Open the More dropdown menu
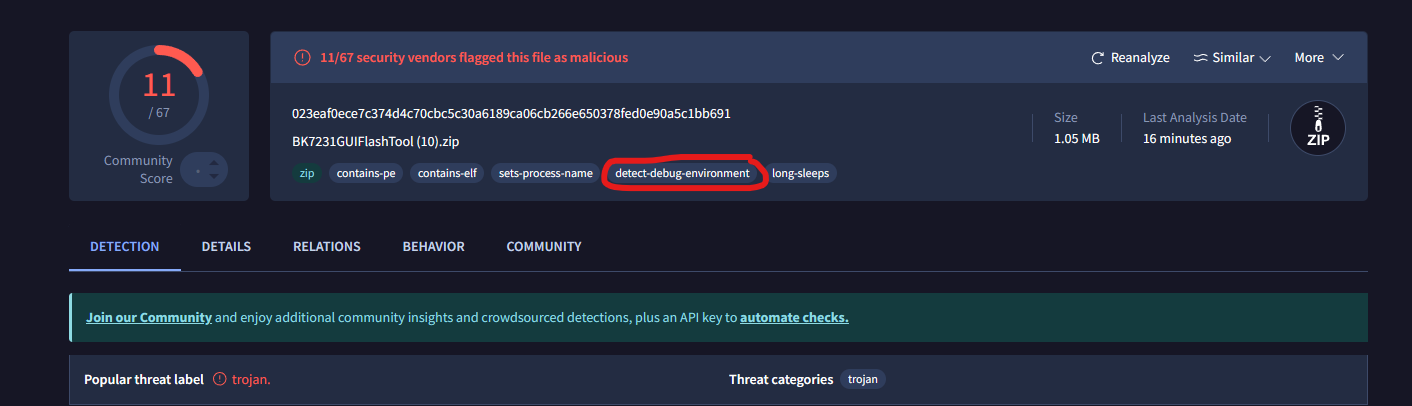1412x406 pixels. pos(1319,58)
